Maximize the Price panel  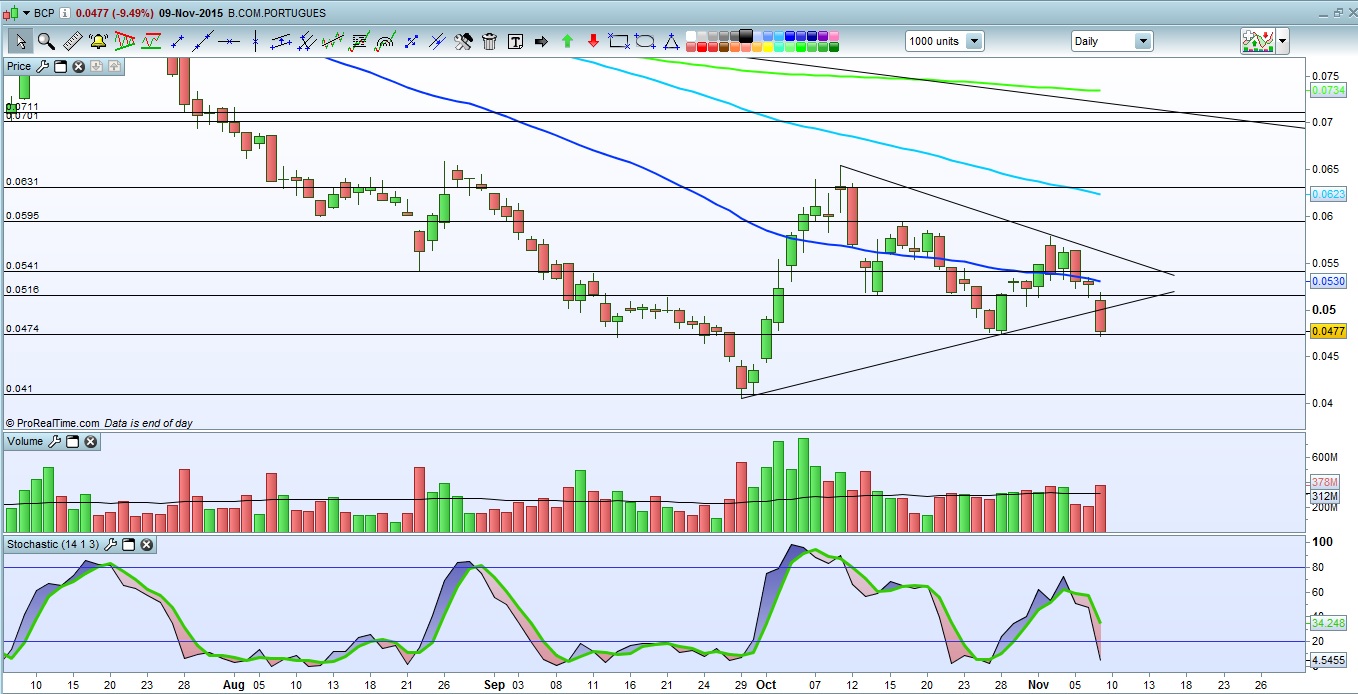[60, 66]
